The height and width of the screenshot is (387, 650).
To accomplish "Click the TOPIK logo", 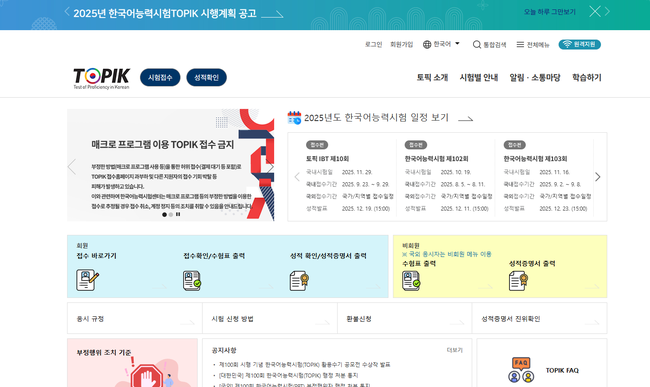I will pos(102,78).
